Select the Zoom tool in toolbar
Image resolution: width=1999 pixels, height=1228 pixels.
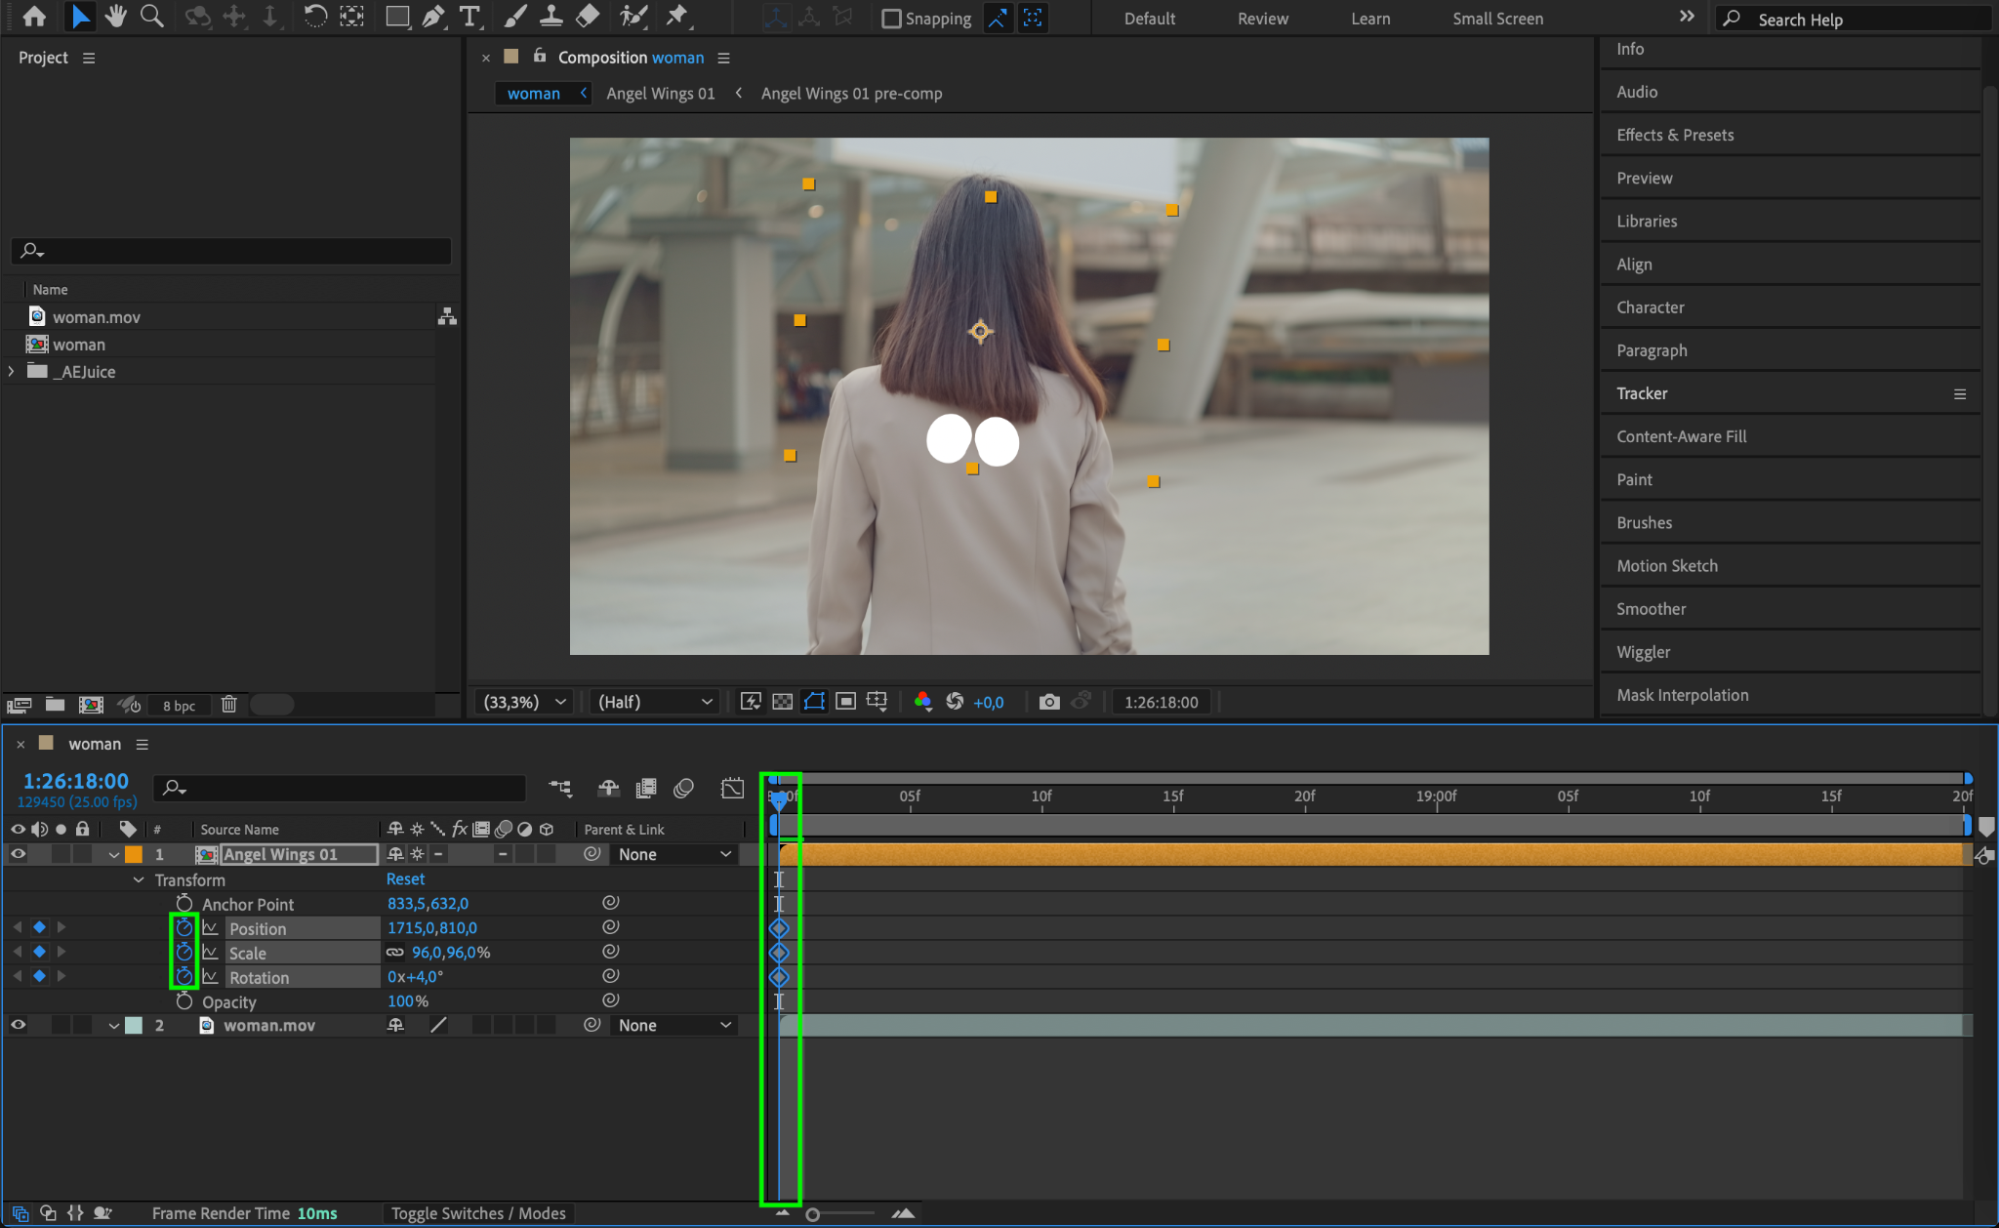click(x=152, y=16)
